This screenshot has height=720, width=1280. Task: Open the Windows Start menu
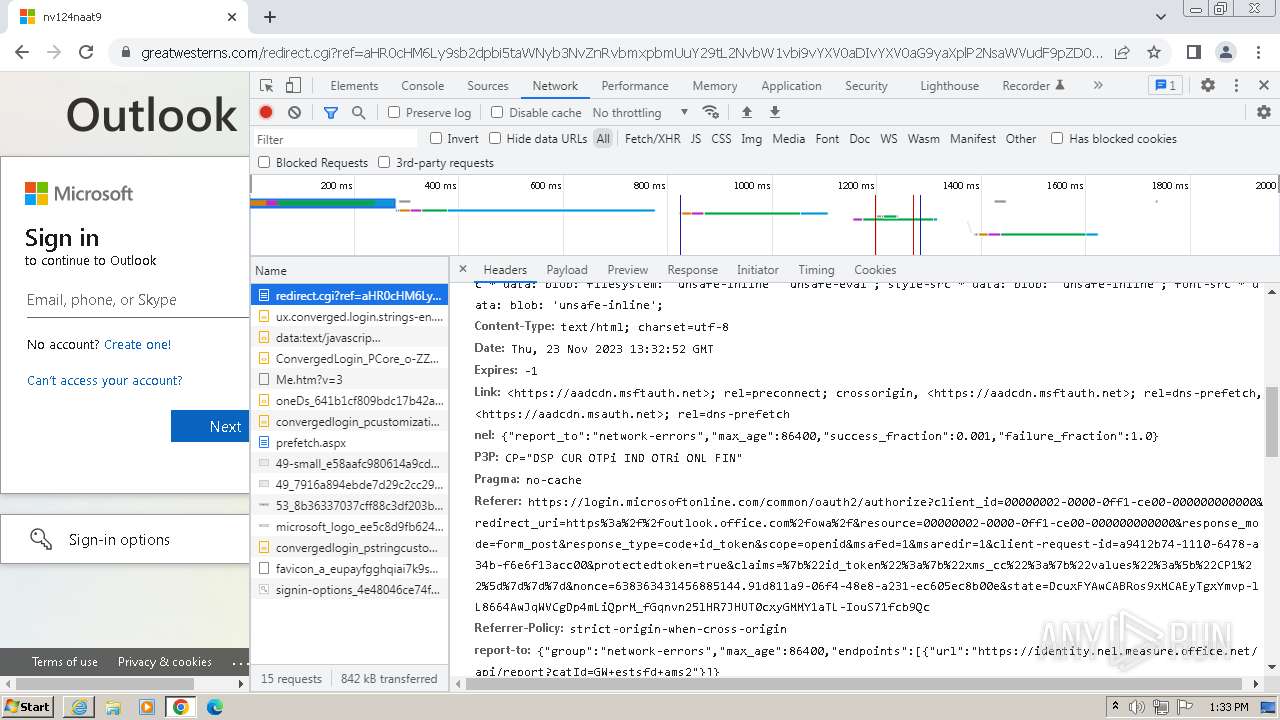28,706
